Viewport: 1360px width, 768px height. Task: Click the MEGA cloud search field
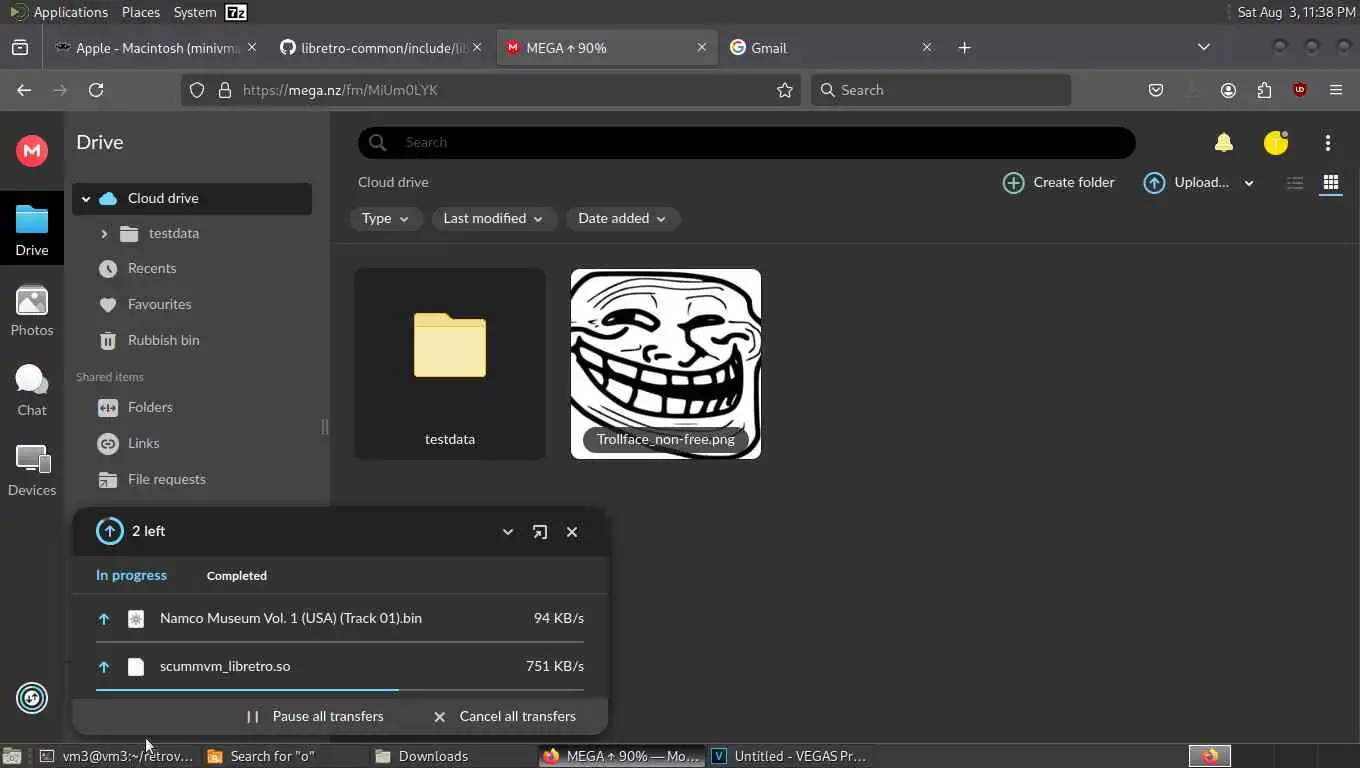(747, 142)
